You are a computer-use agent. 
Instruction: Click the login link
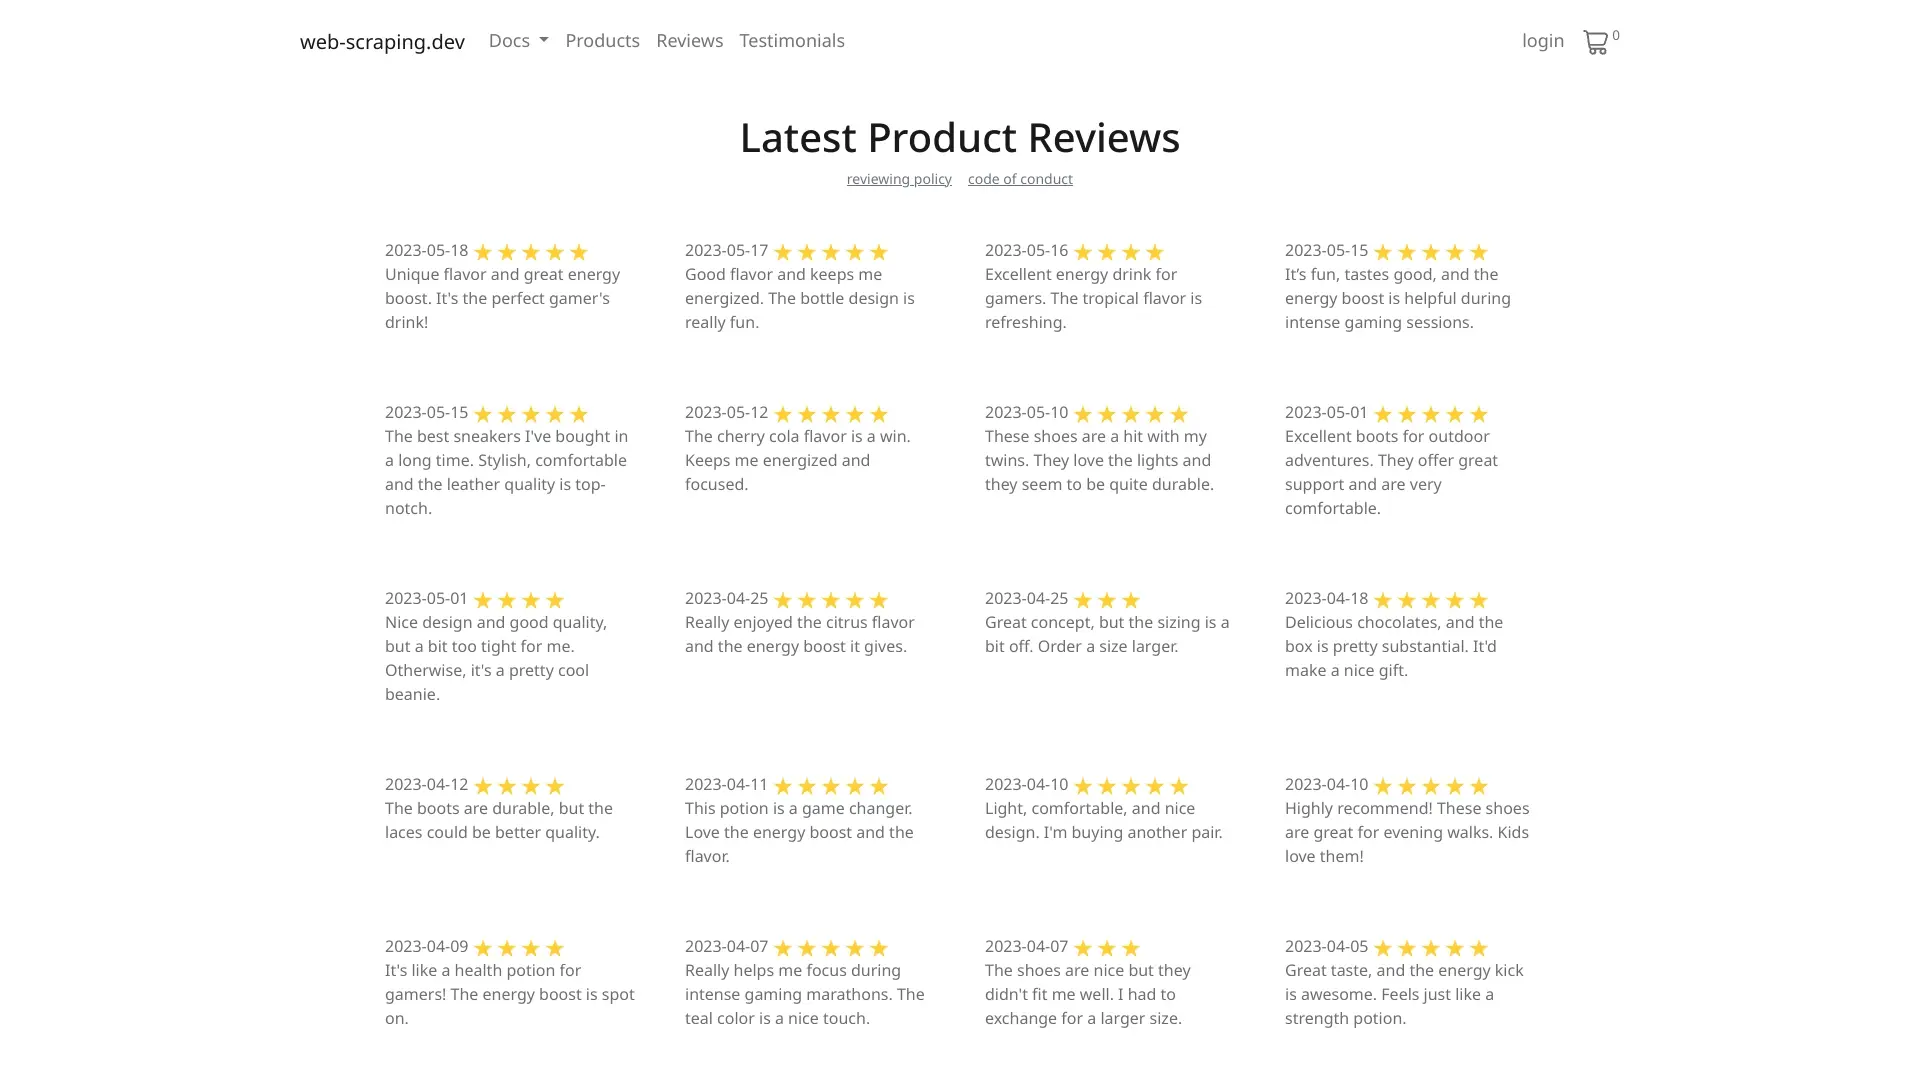1542,41
